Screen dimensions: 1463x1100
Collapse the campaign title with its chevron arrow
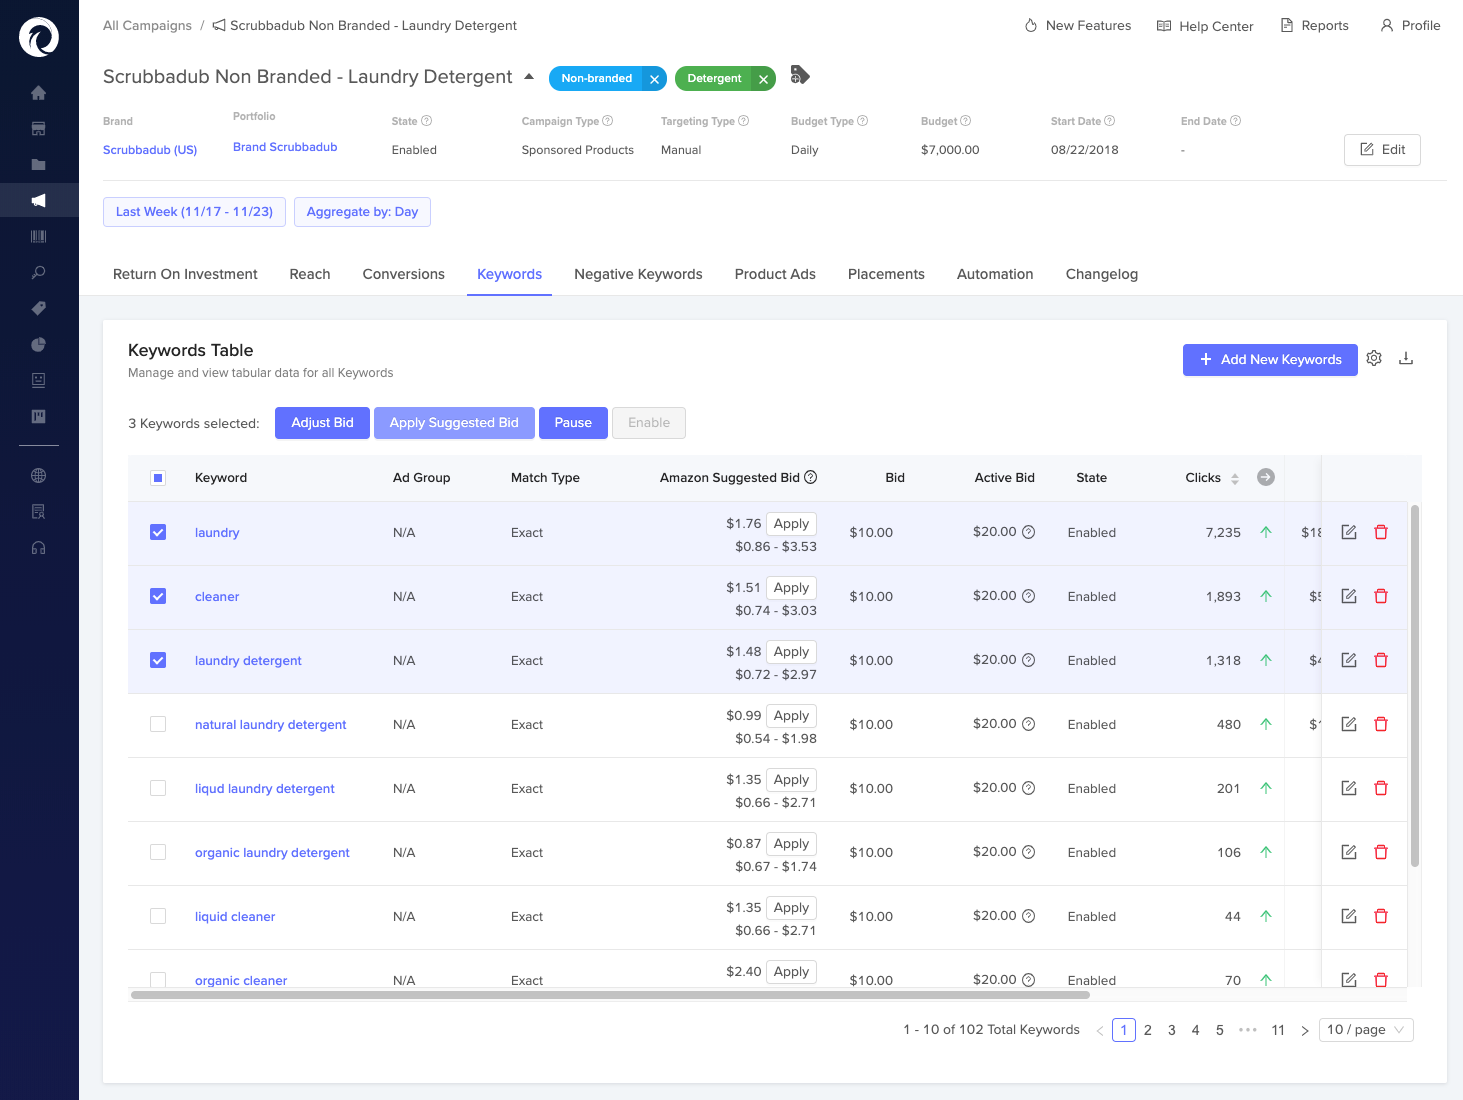point(530,76)
